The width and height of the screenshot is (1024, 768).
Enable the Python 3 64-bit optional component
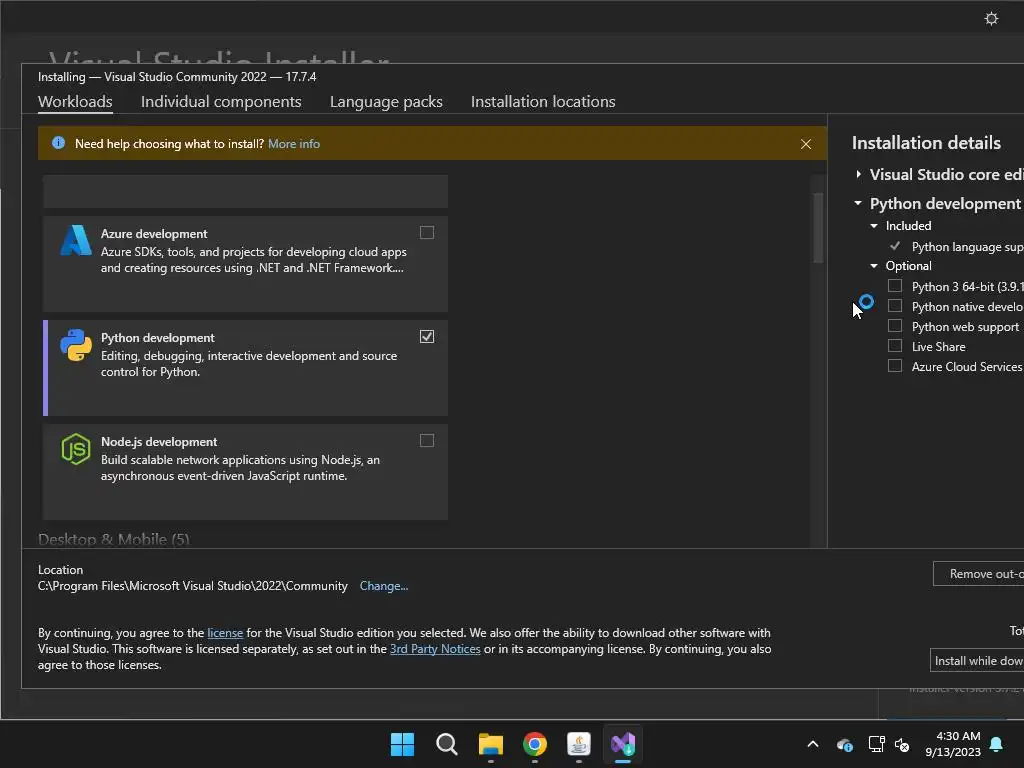(x=895, y=286)
